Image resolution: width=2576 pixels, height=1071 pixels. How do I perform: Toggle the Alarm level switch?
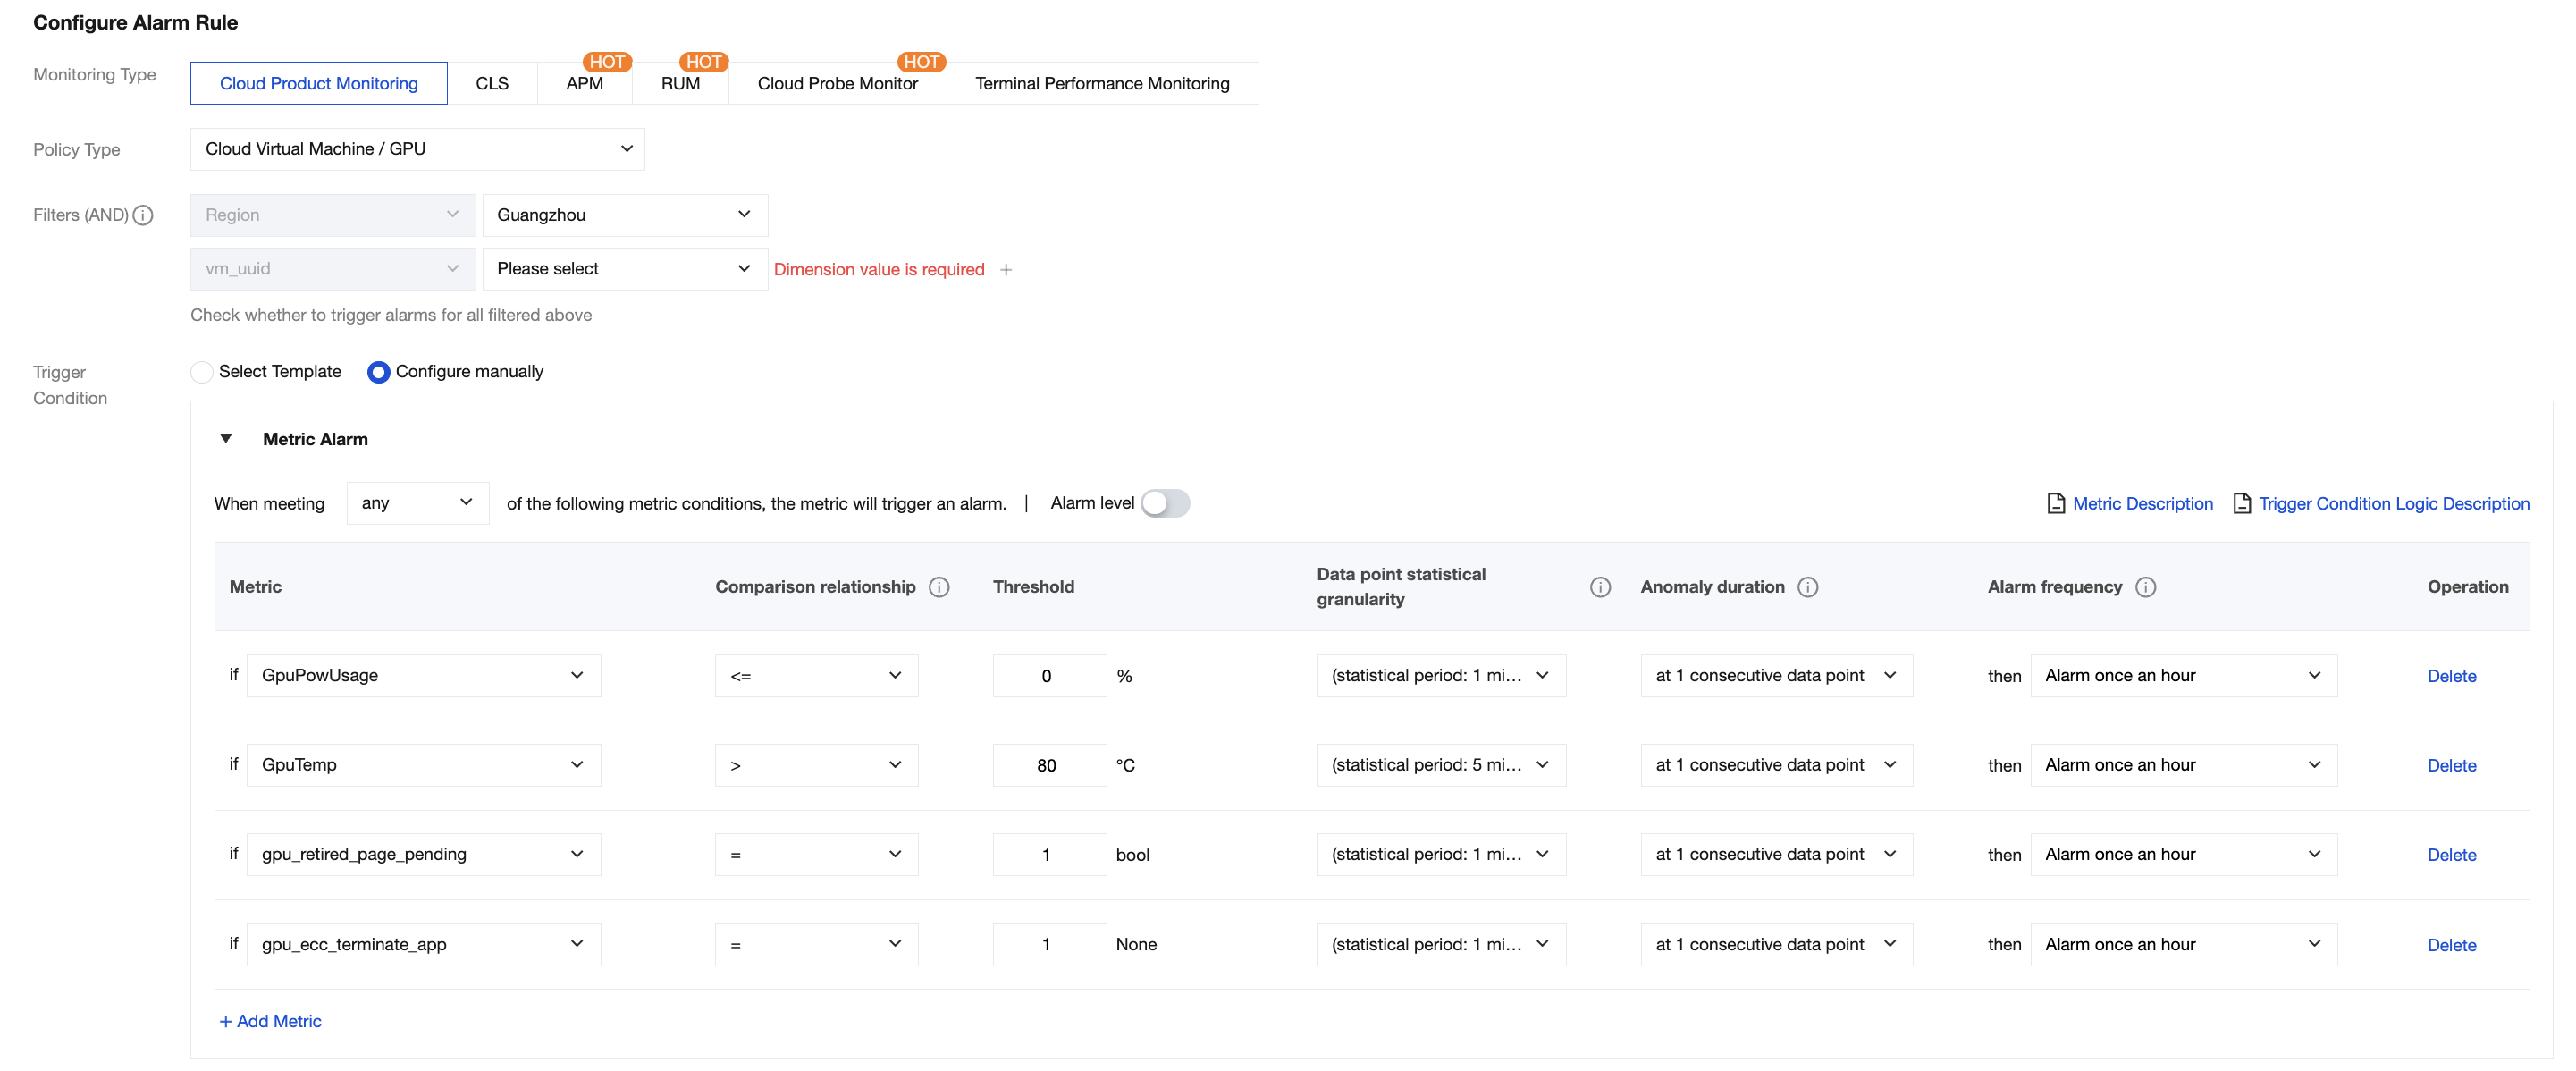click(x=1165, y=503)
